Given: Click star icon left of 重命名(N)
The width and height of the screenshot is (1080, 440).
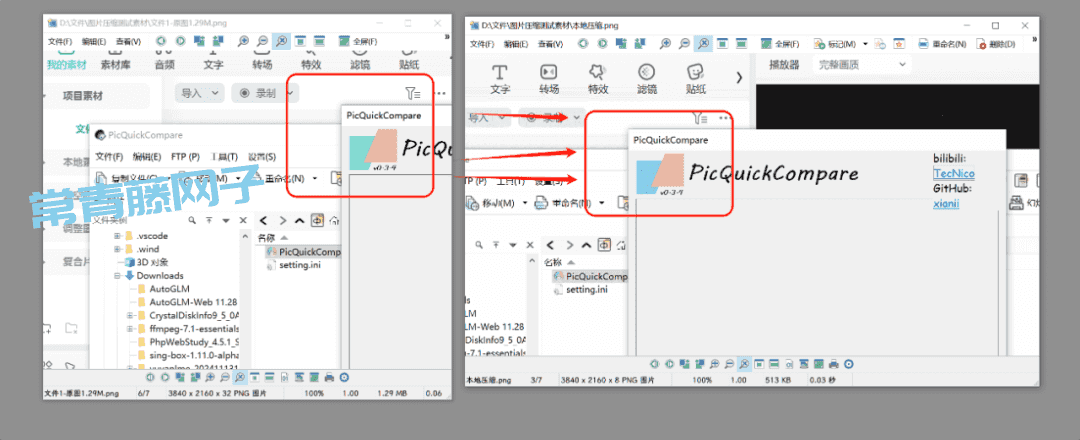Looking at the screenshot, I should coord(899,43).
